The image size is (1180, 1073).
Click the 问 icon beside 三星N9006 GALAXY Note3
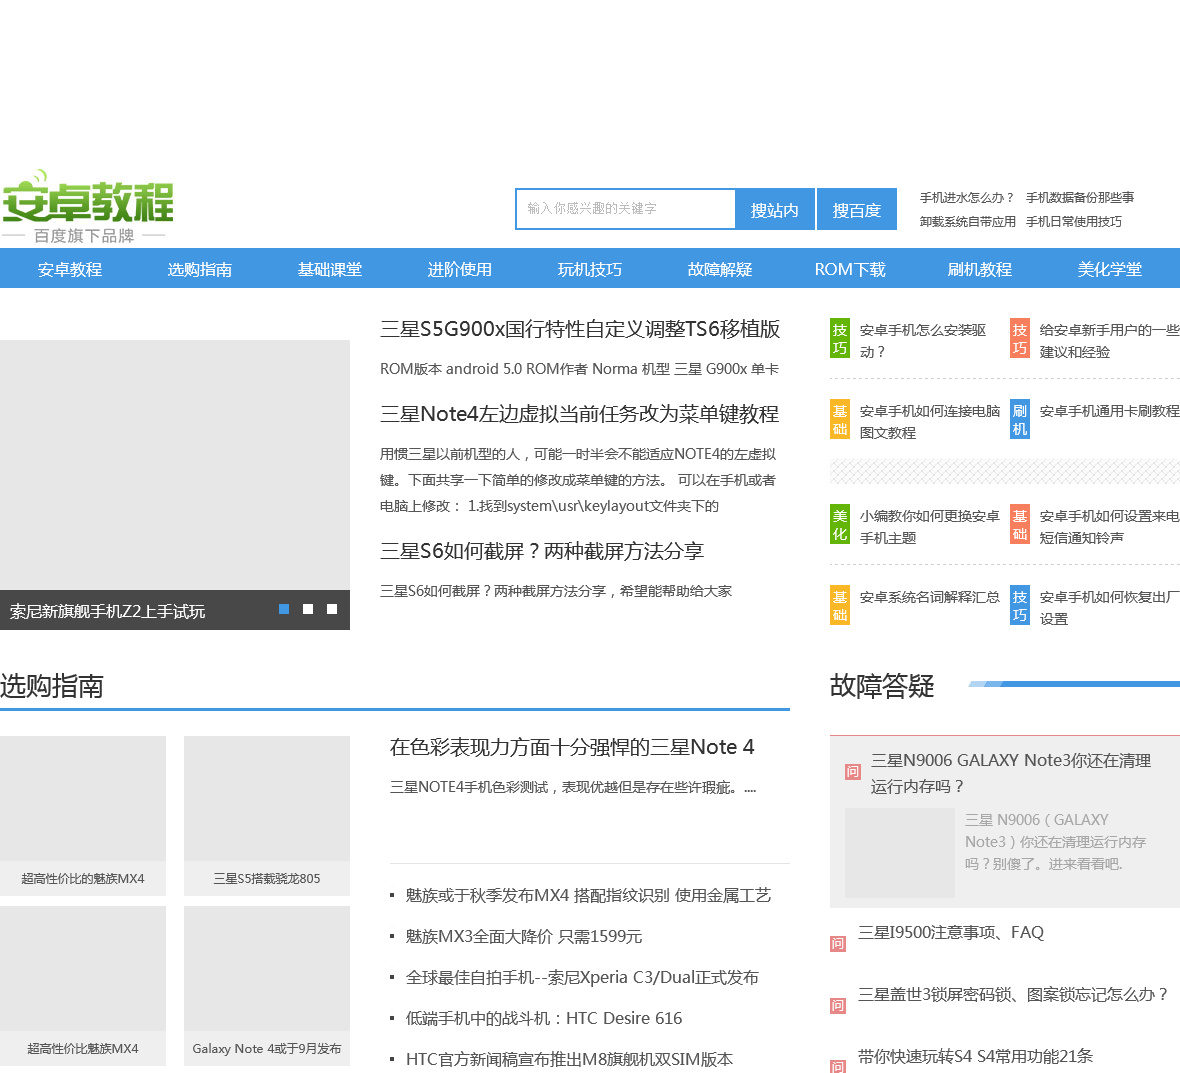tap(853, 771)
